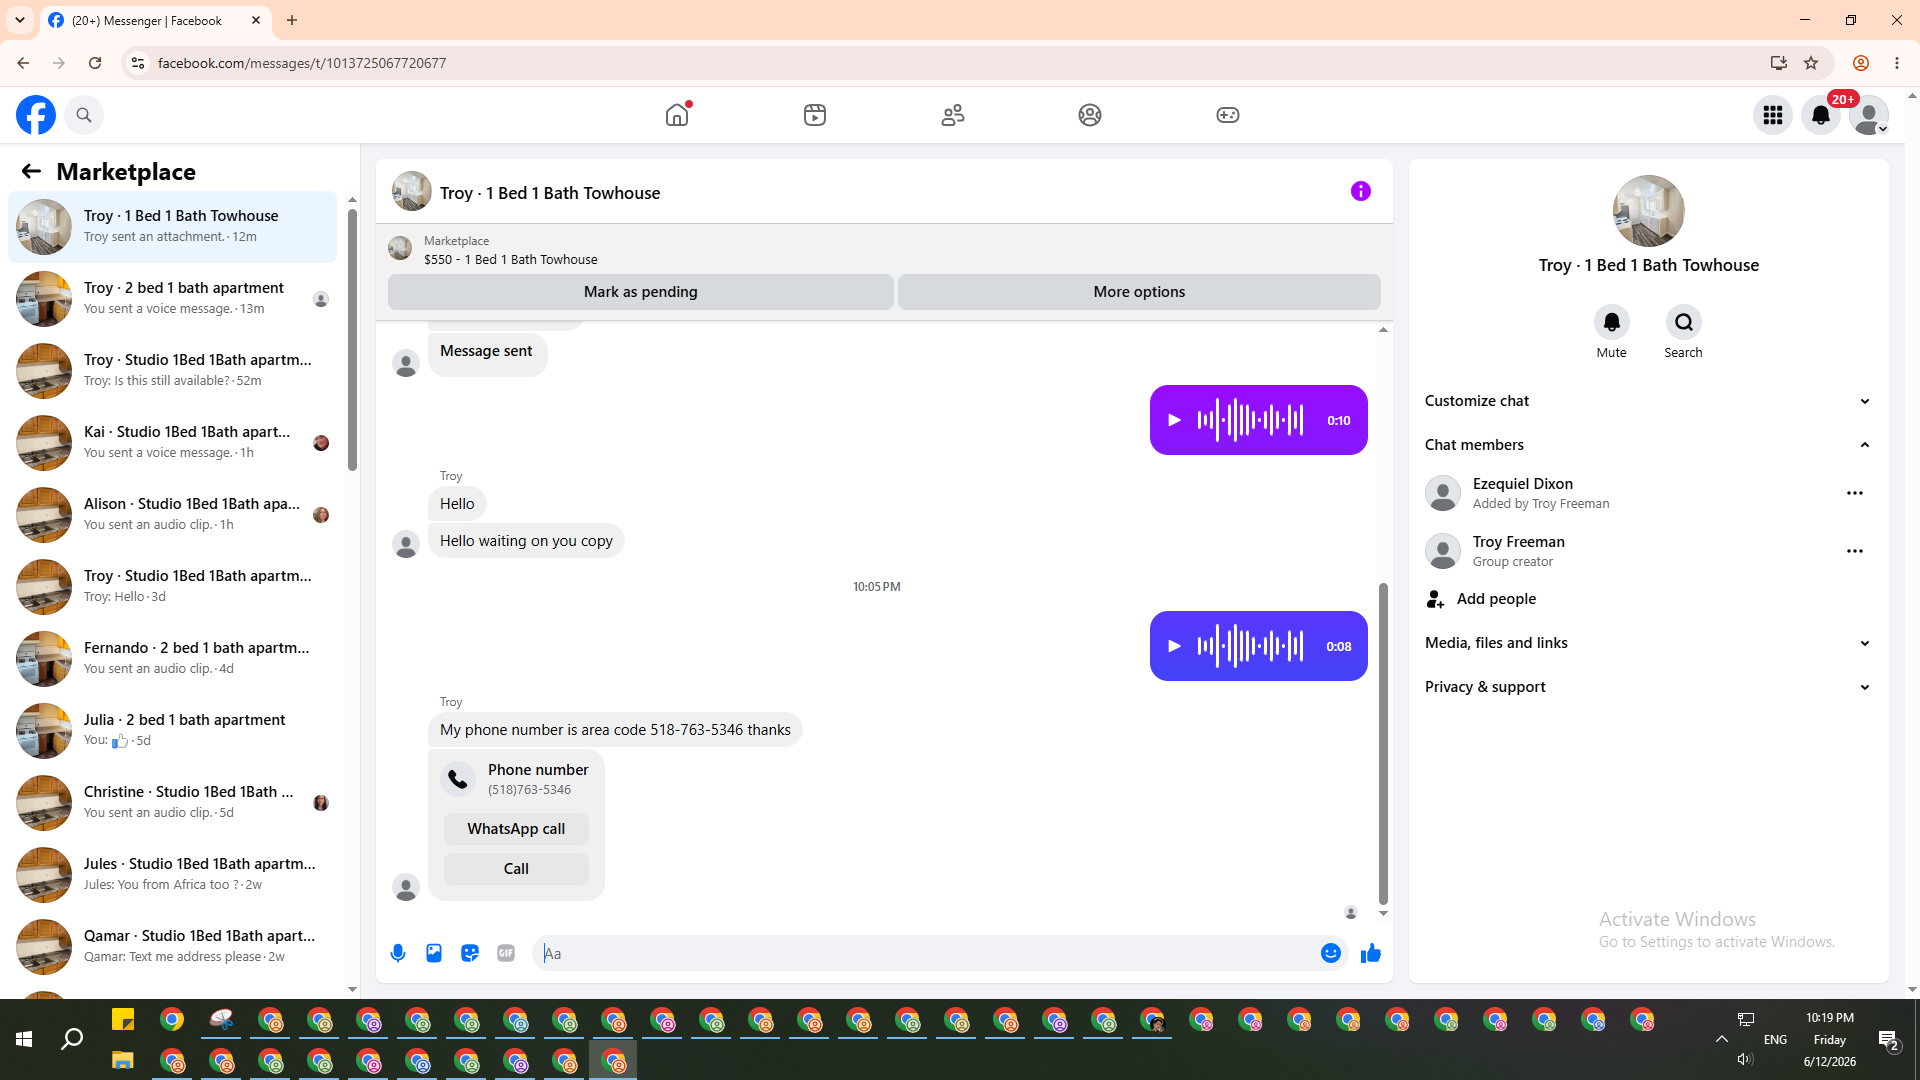Send a voice clip with microphone icon
This screenshot has width=1920, height=1080.
[398, 953]
